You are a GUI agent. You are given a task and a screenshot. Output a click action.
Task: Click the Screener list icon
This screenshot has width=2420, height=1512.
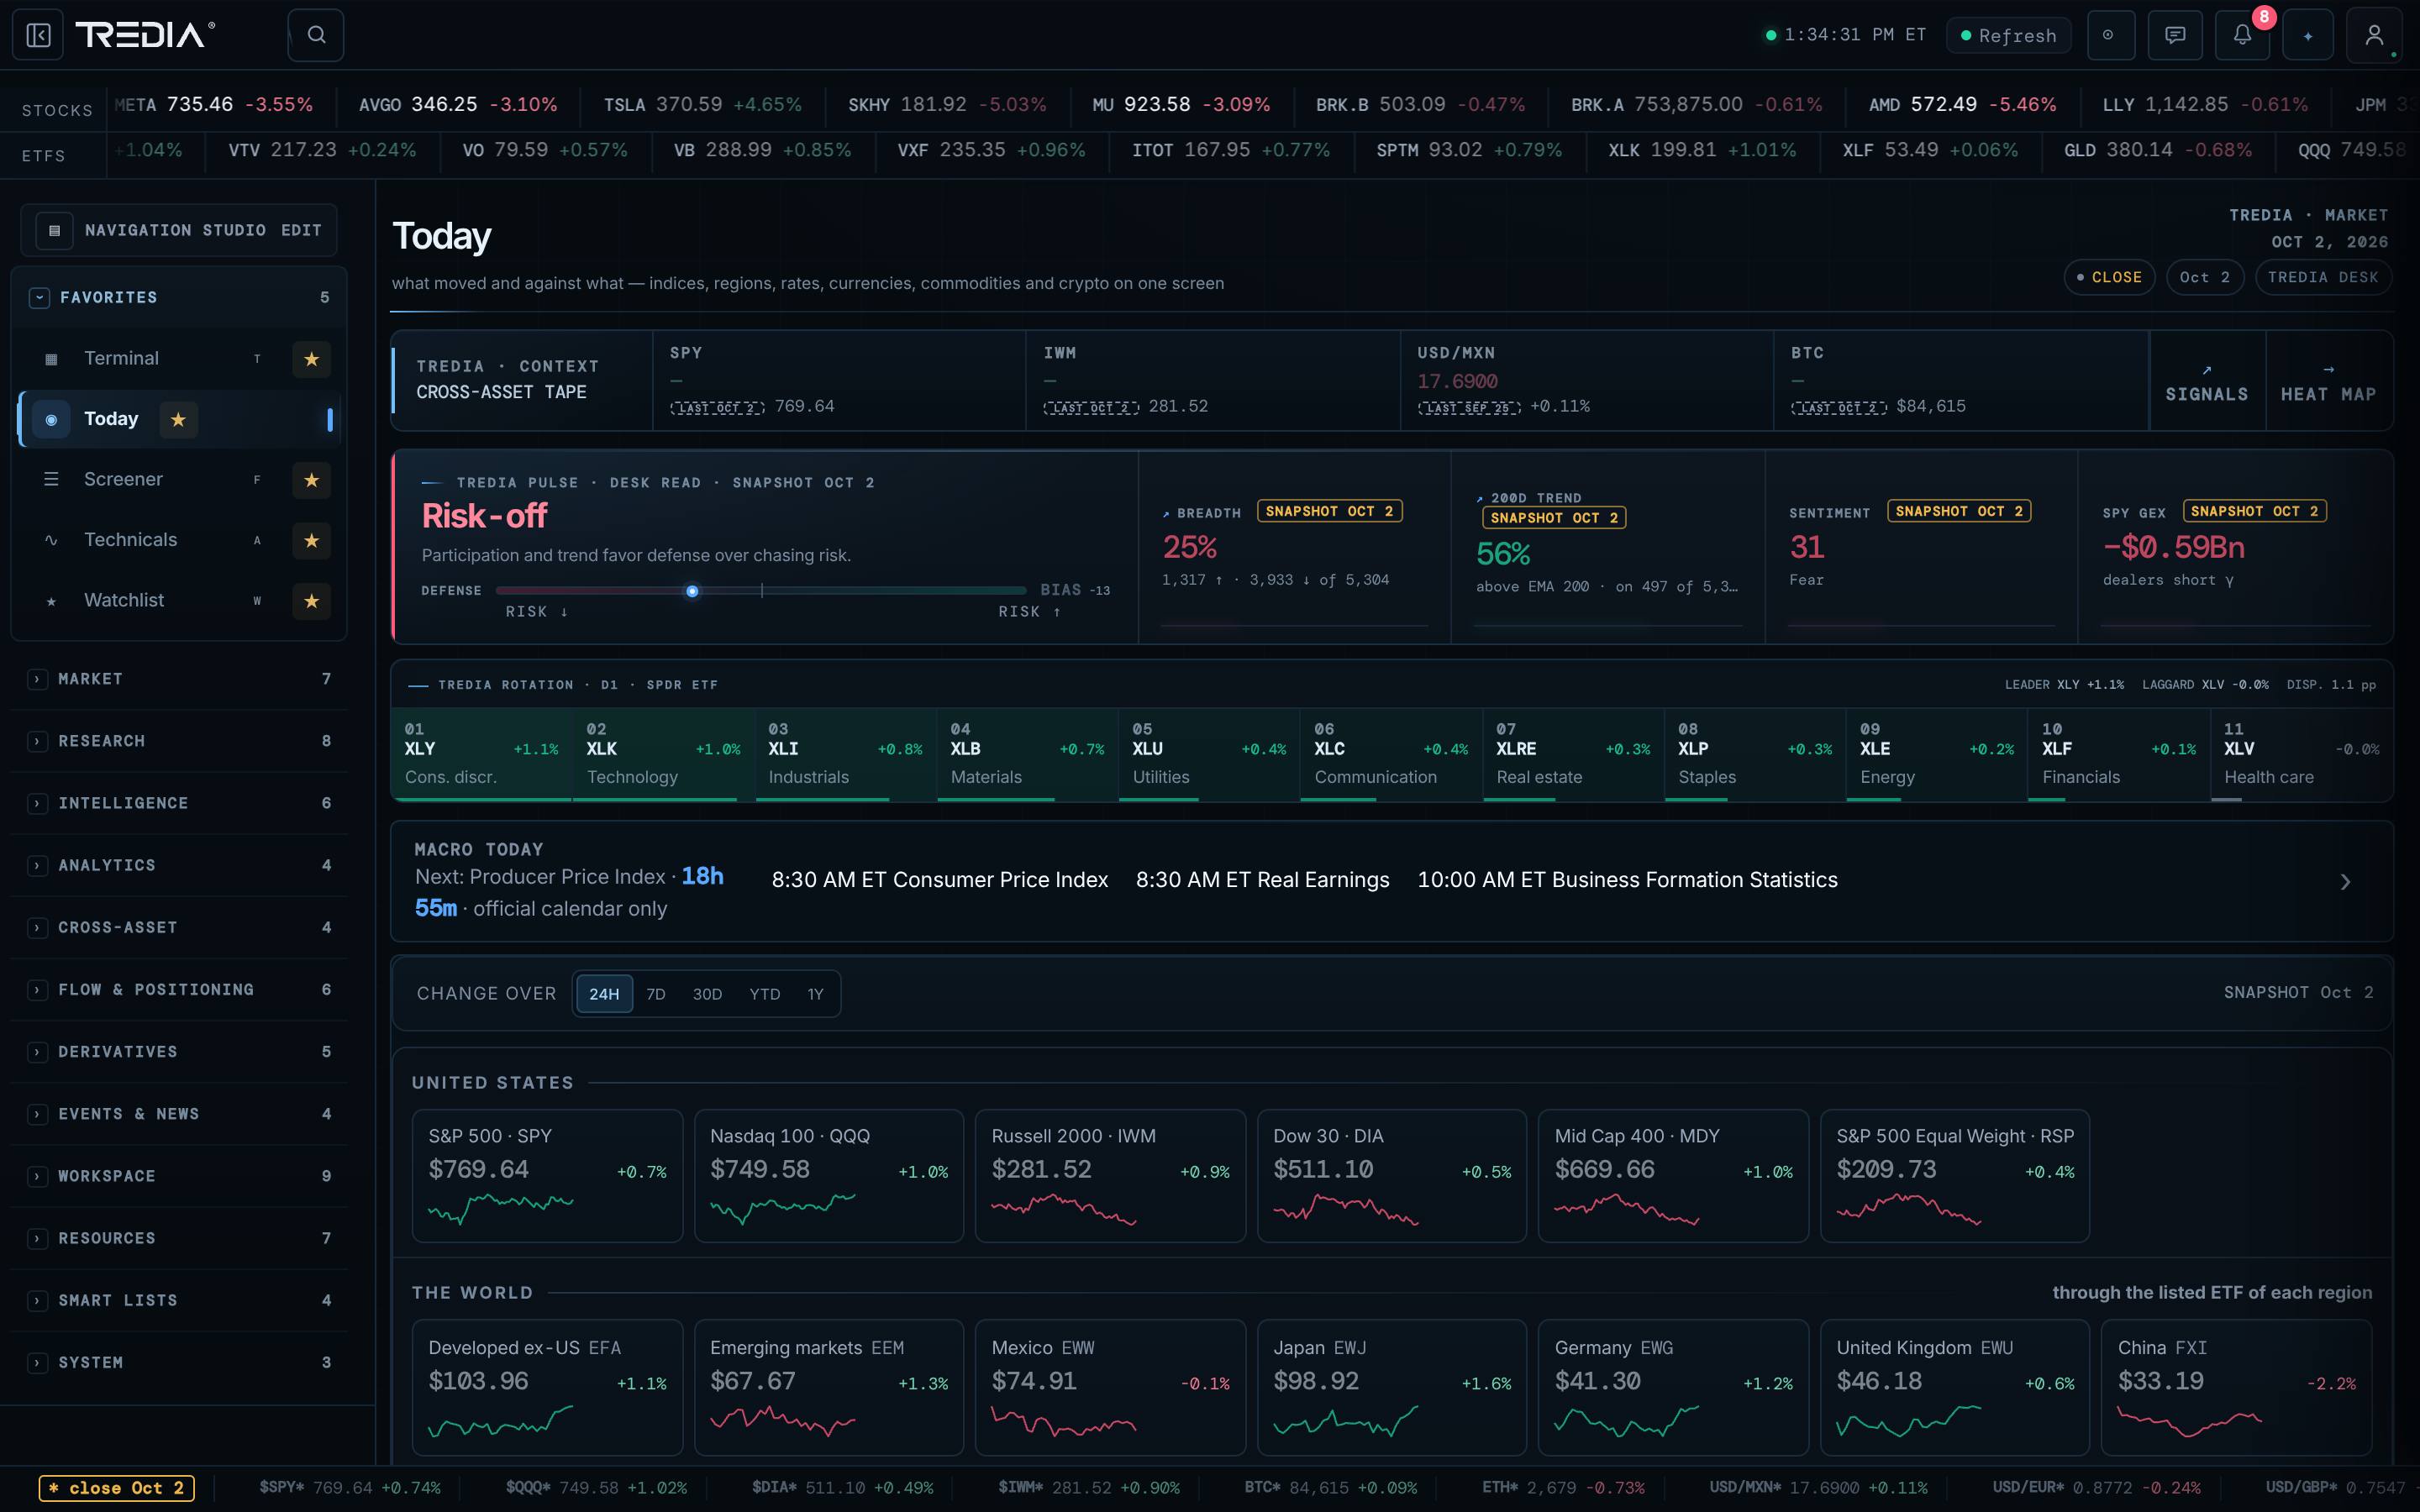pos(51,480)
